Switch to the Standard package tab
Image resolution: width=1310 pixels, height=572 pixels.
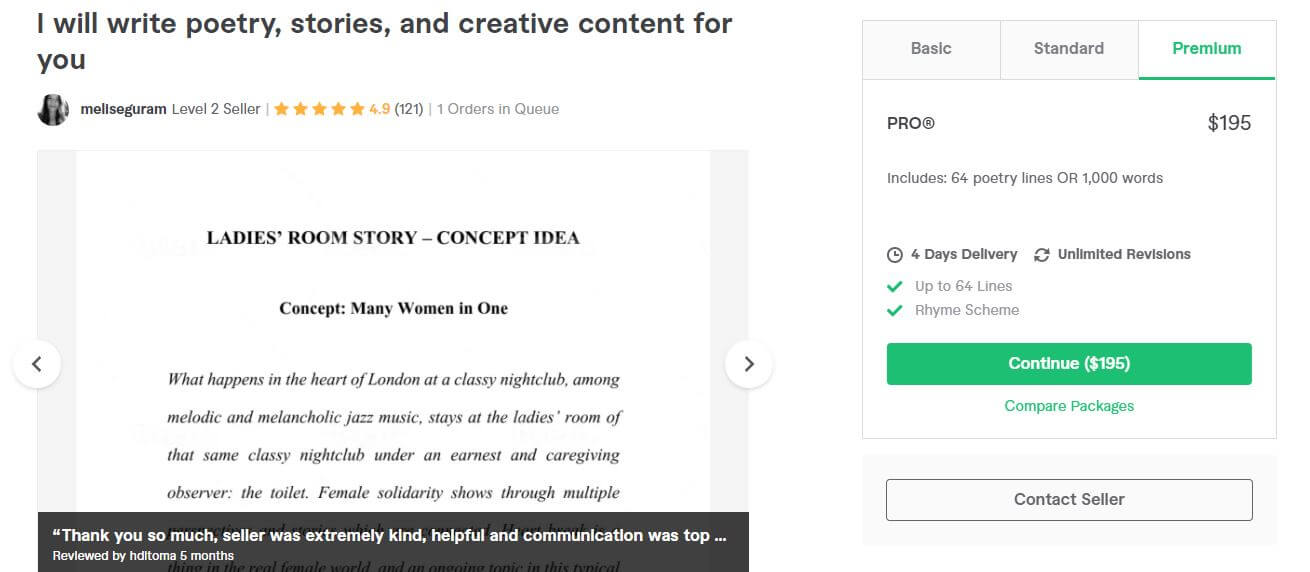[1069, 49]
